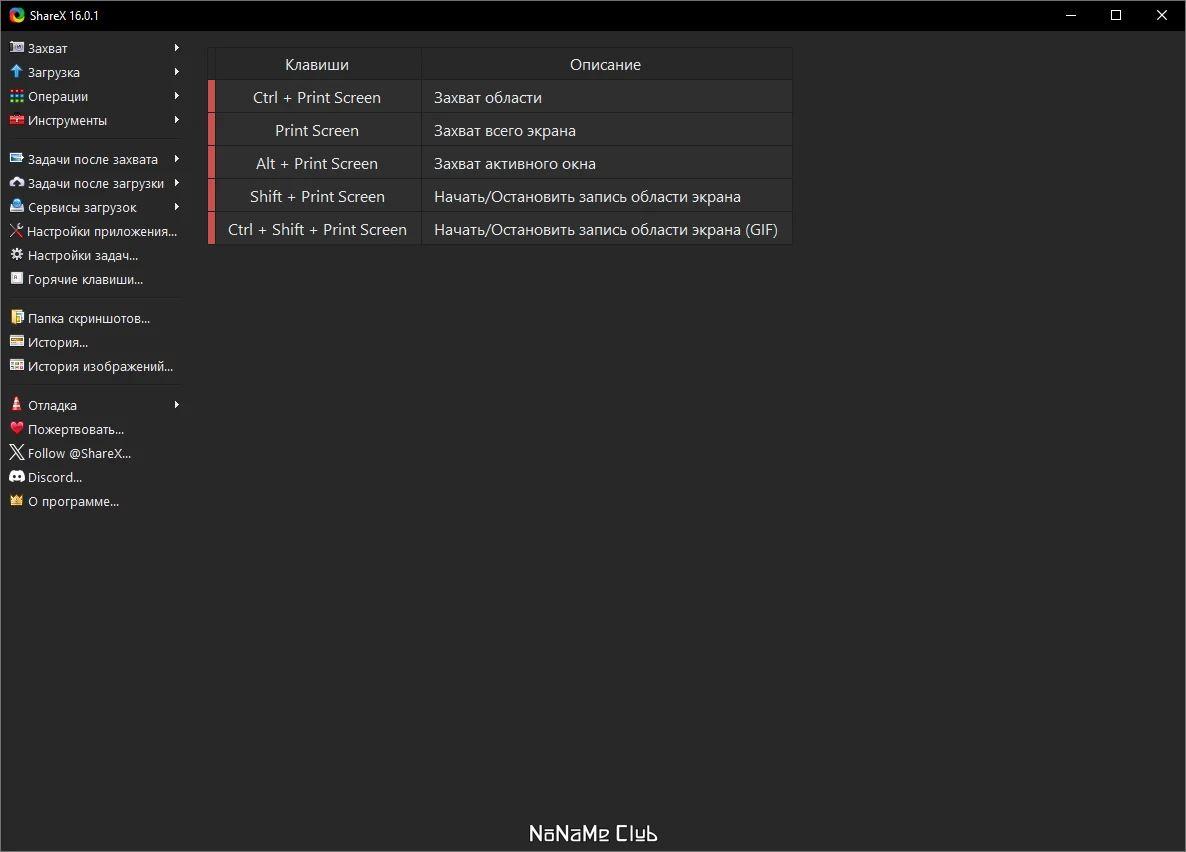Expand Задачи после захвата submenu arrow
Screen dimensions: 1186x852
pos(176,159)
